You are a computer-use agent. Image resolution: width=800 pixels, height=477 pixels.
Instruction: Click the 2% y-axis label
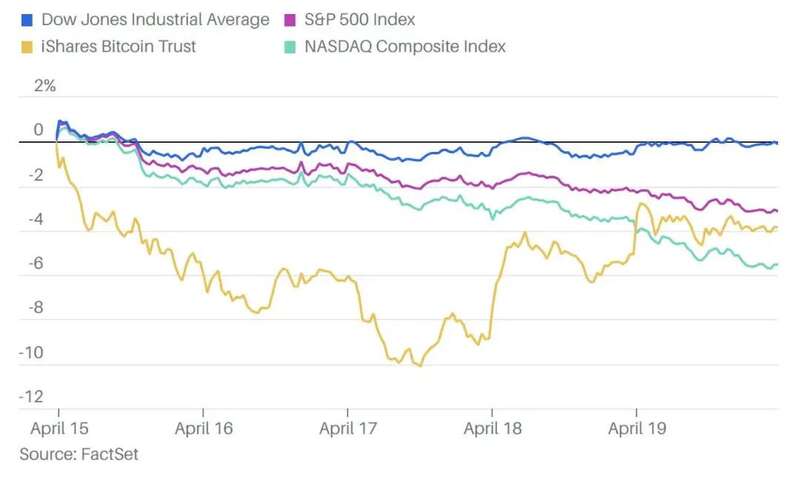click(45, 86)
